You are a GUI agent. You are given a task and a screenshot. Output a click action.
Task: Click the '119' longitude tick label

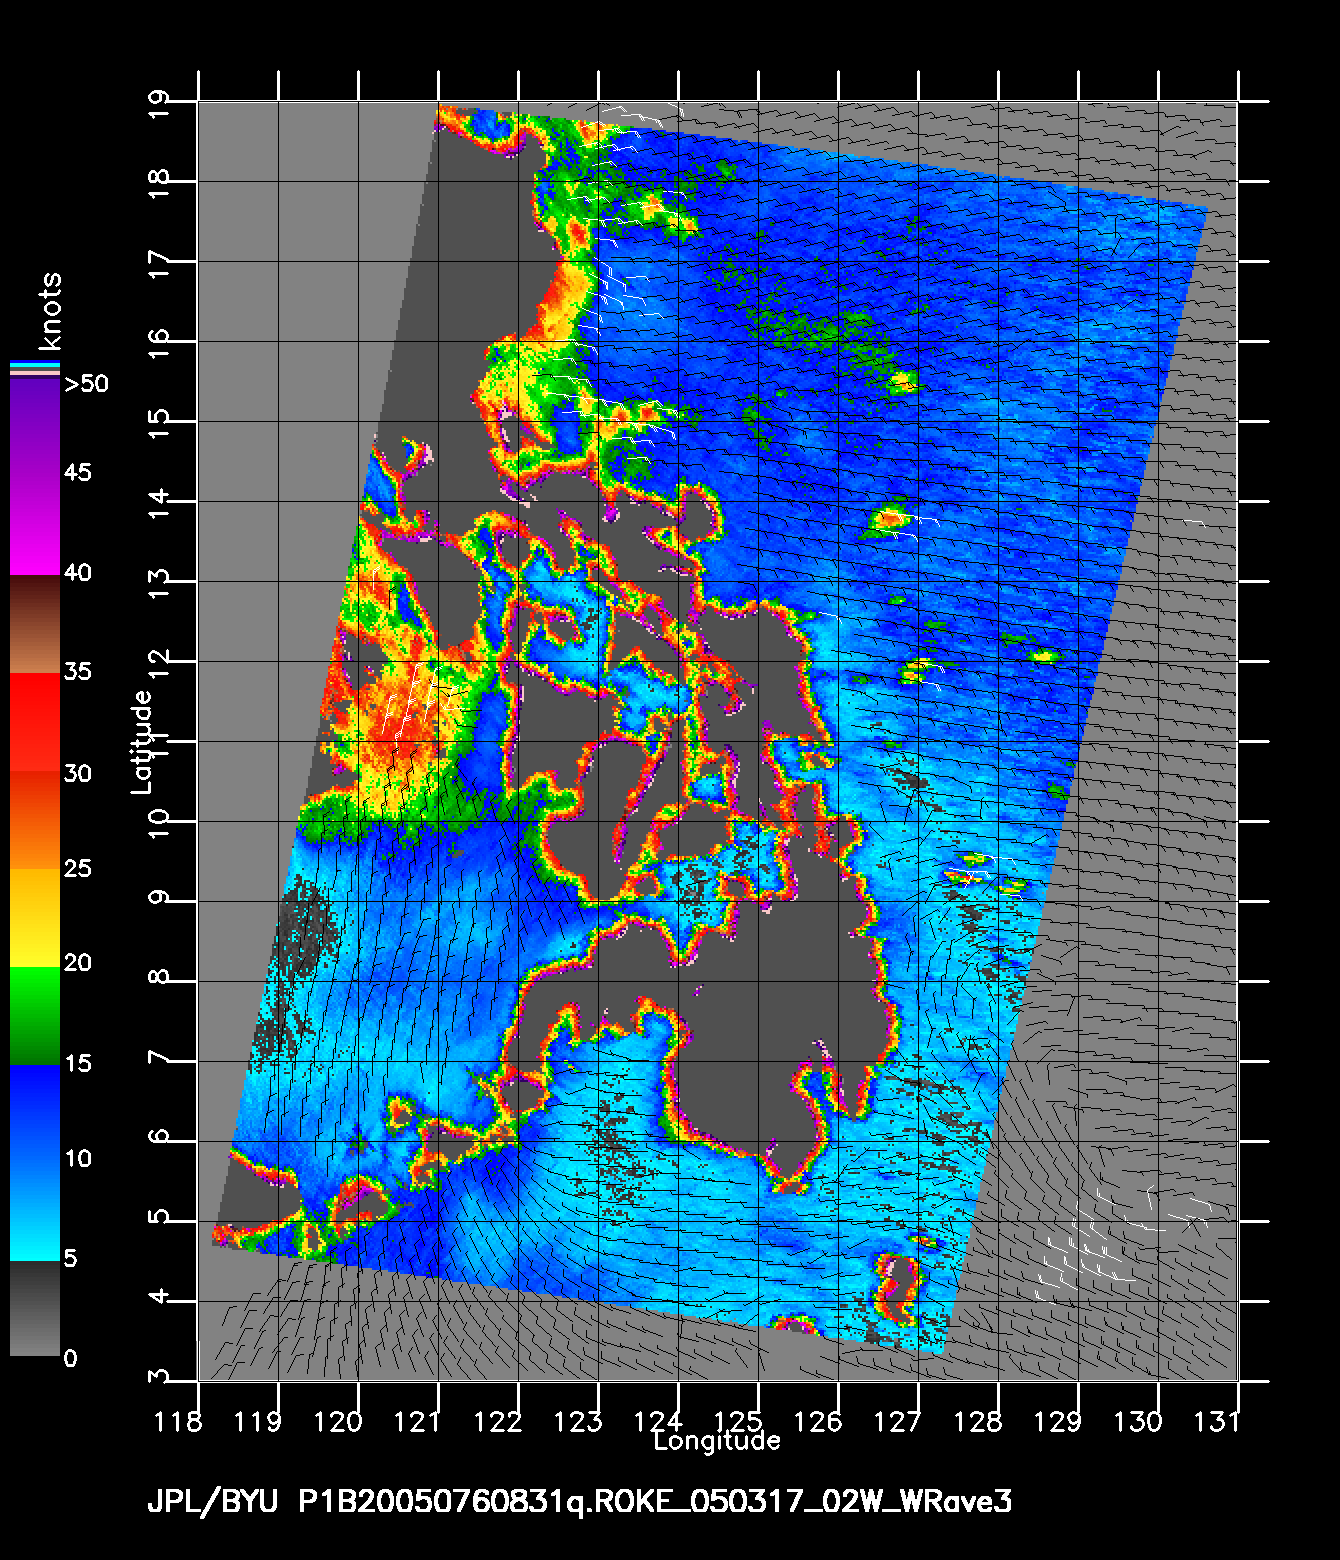258,1421
